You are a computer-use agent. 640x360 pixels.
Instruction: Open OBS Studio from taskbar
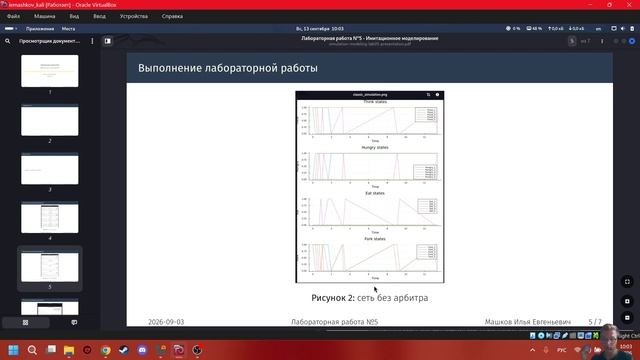point(197,350)
